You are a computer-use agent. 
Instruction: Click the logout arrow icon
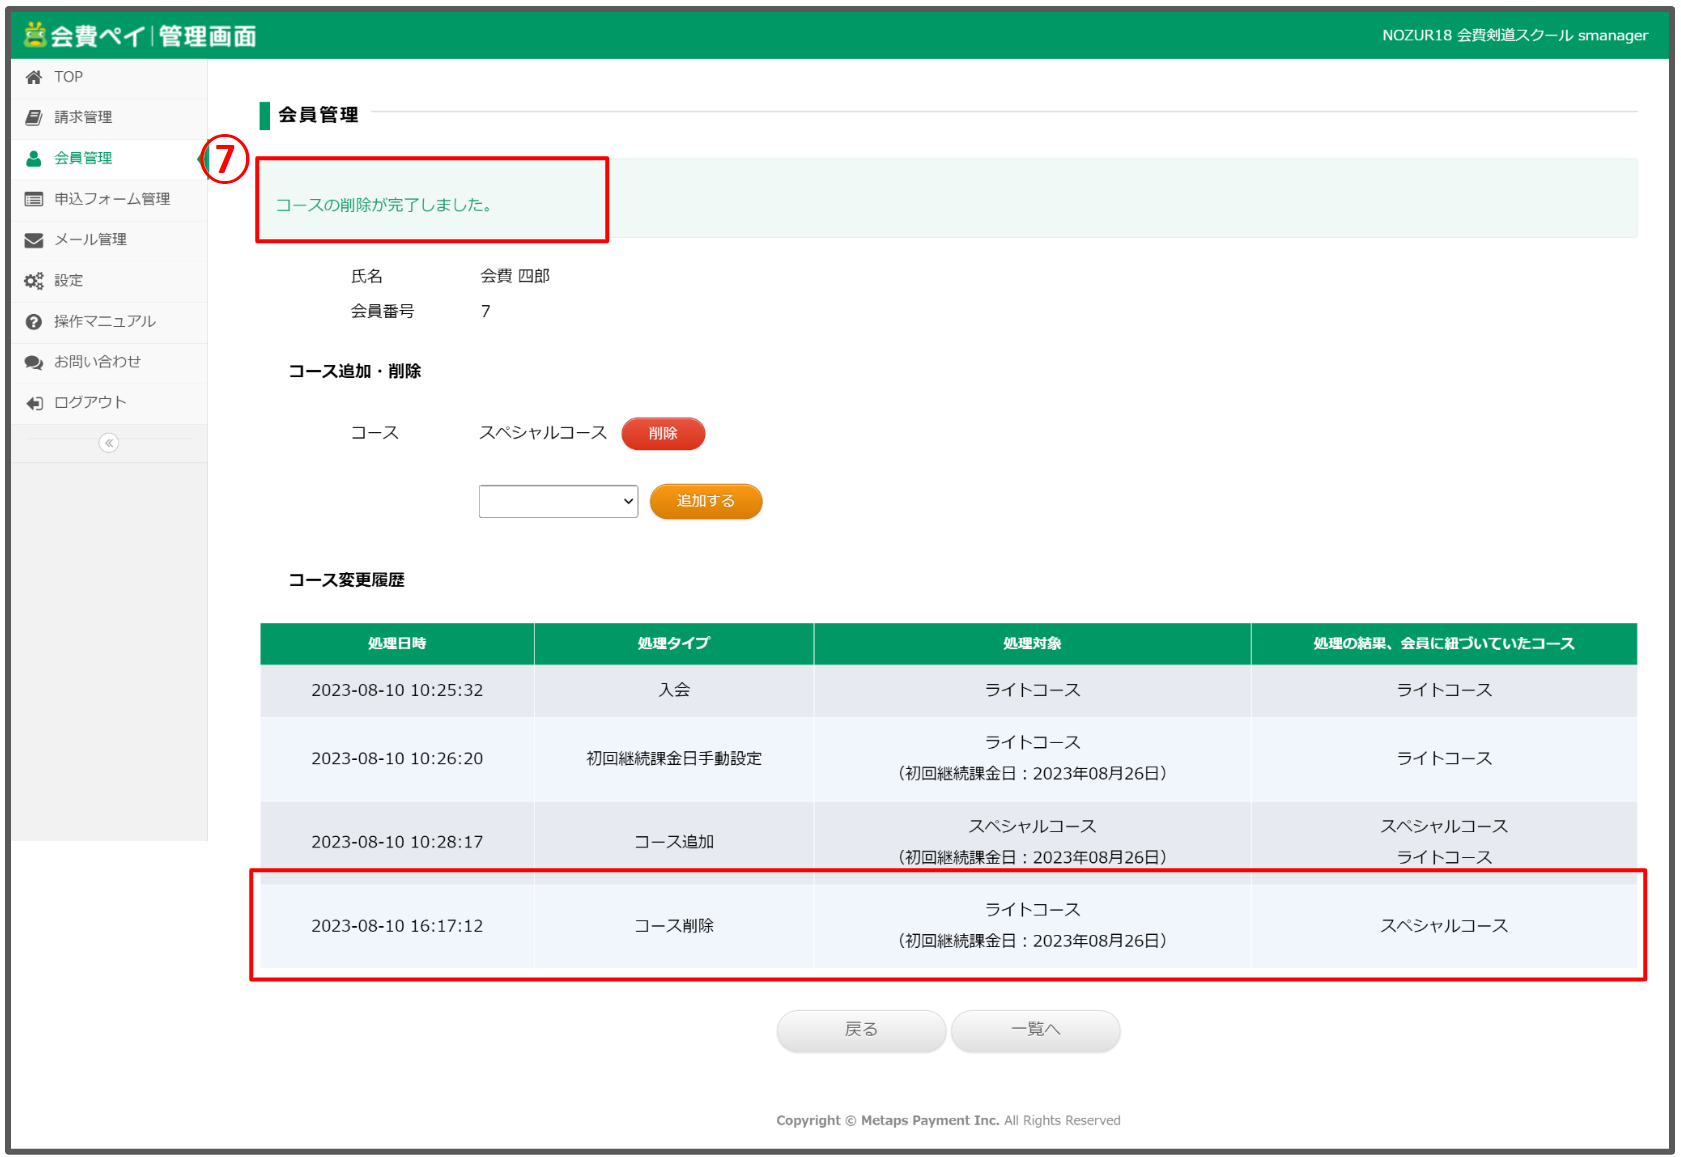pyautogui.click(x=34, y=403)
